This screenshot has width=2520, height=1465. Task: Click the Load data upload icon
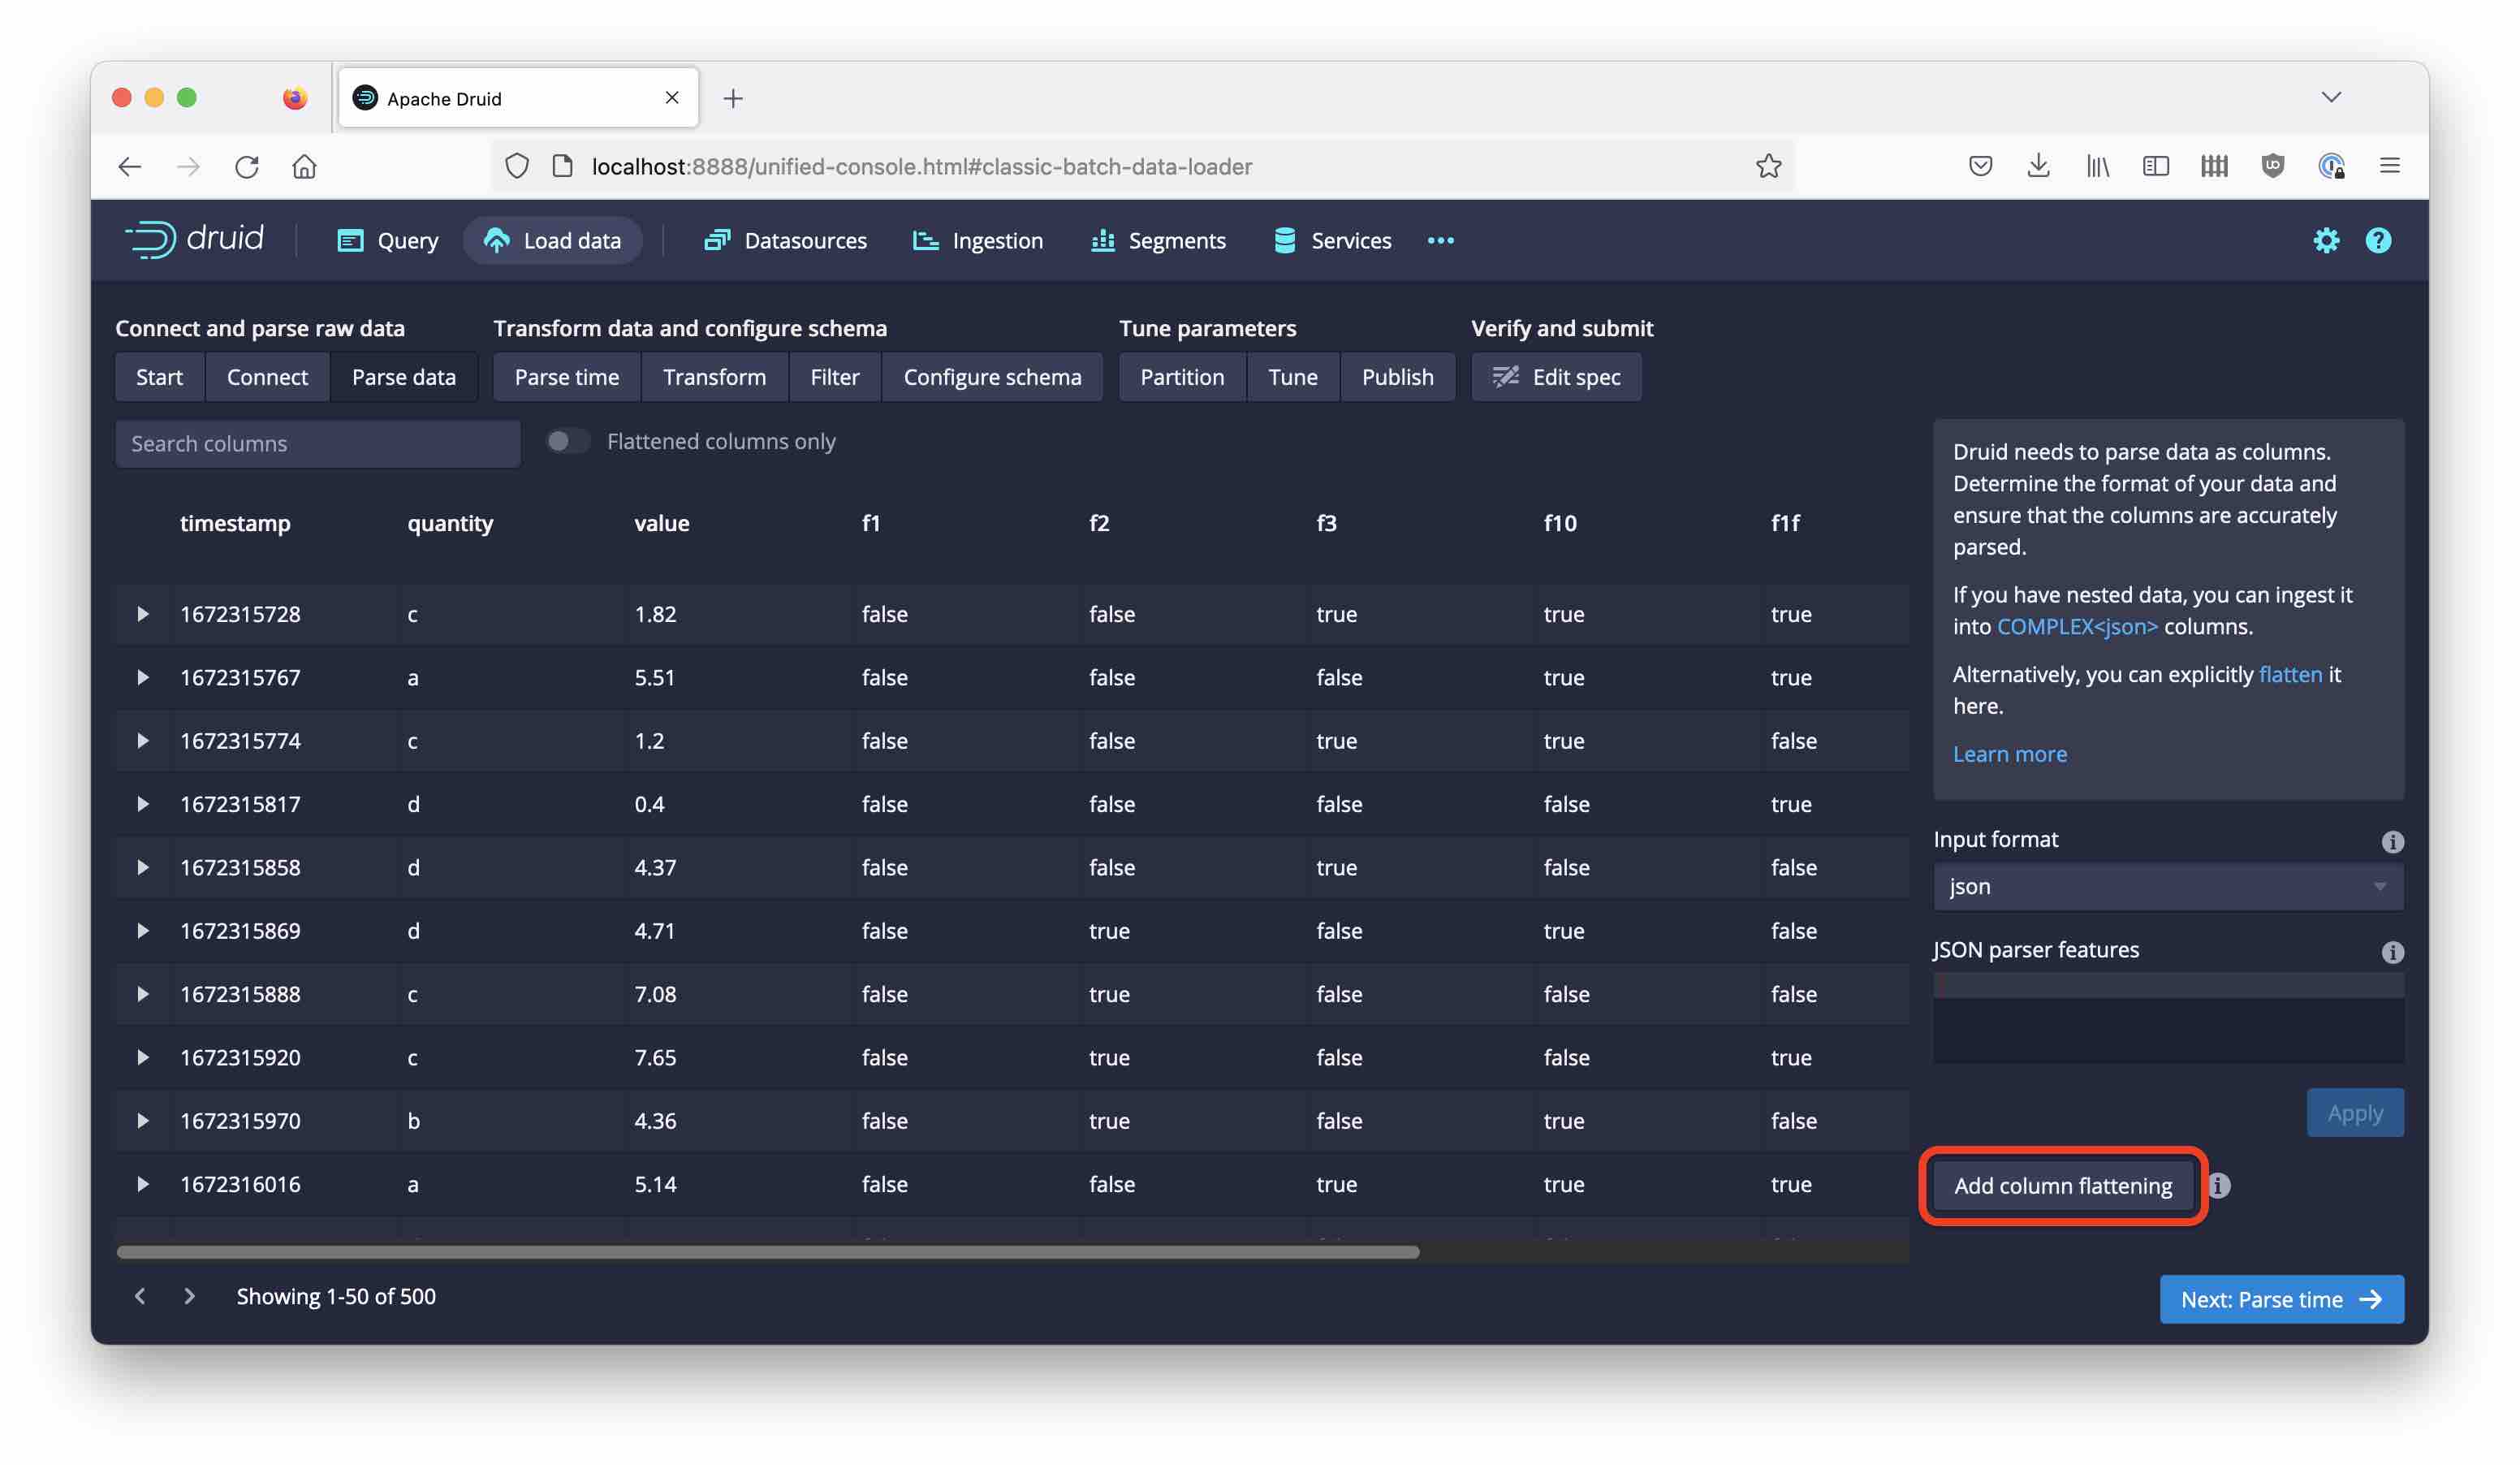(497, 240)
